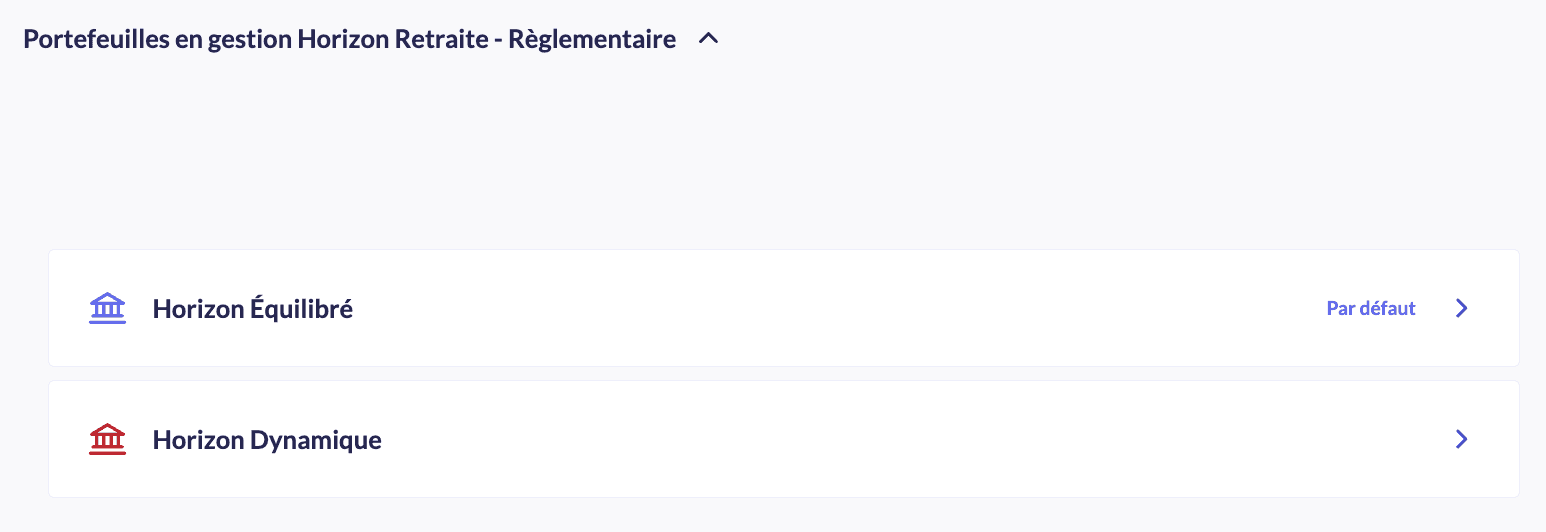The image size is (1546, 532).
Task: Open Horizon Équilibré with its right arrow
Action: pos(1462,308)
